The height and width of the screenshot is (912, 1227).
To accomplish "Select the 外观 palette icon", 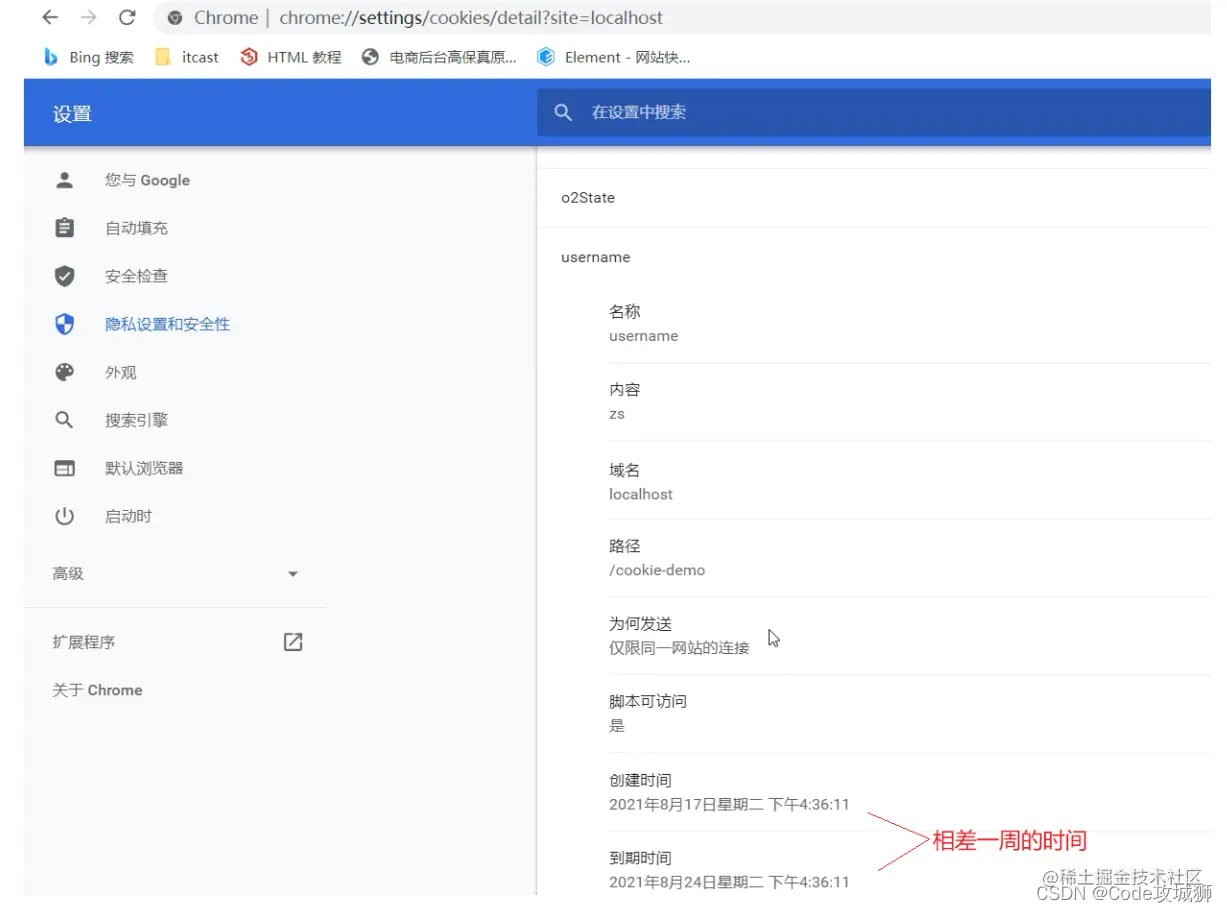I will [64, 372].
